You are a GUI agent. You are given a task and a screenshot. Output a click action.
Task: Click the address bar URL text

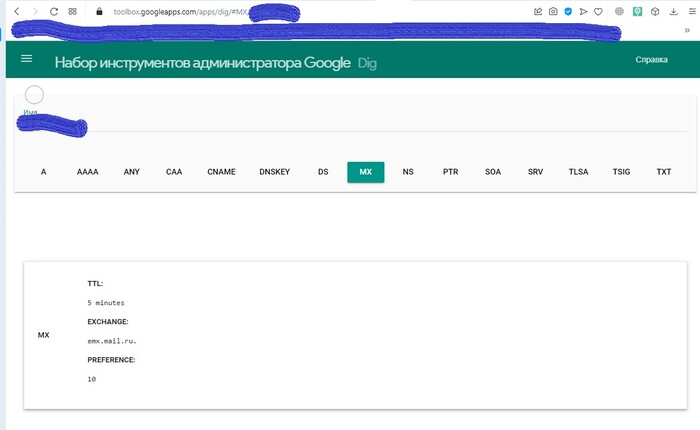click(x=180, y=12)
